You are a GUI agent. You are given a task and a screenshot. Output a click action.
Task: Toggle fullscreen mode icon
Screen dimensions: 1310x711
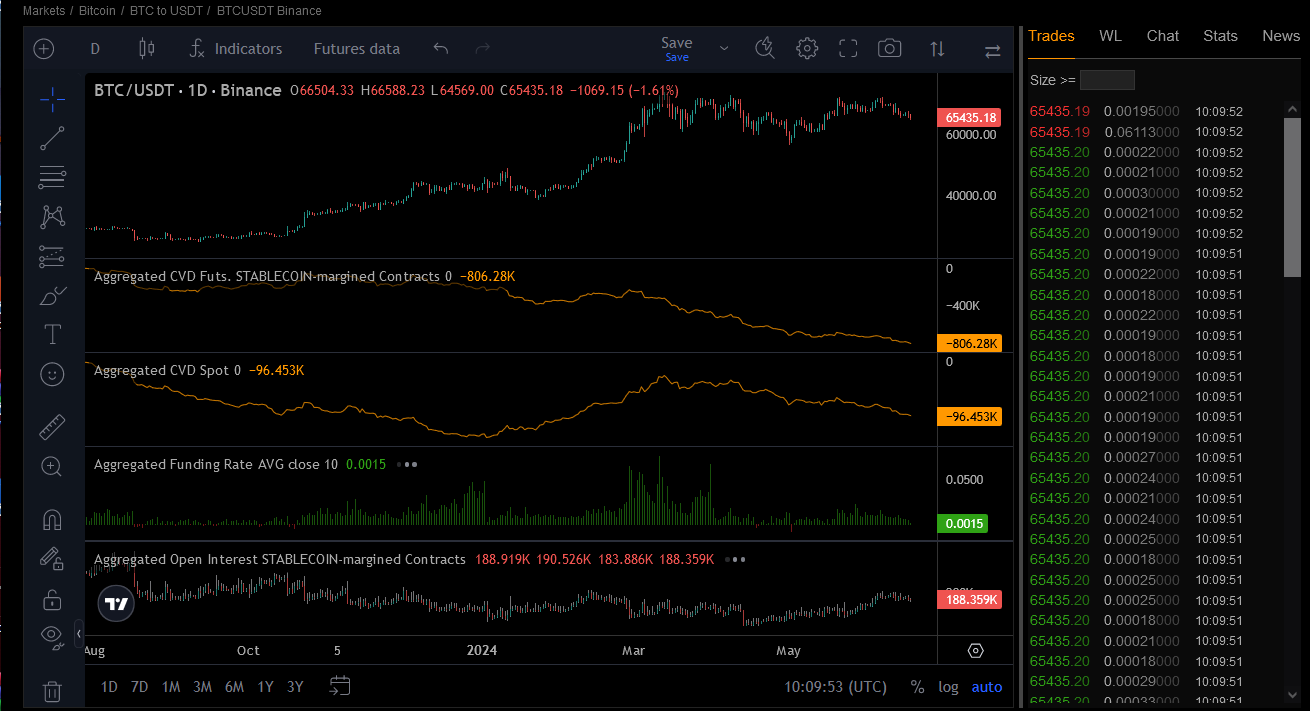(x=848, y=49)
